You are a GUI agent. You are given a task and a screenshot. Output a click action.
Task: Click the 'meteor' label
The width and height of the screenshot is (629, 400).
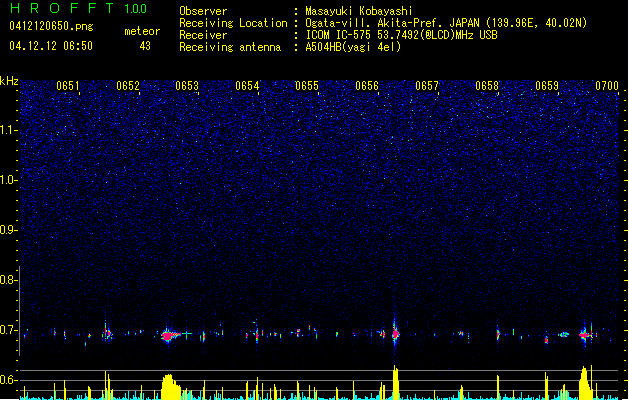pos(142,31)
